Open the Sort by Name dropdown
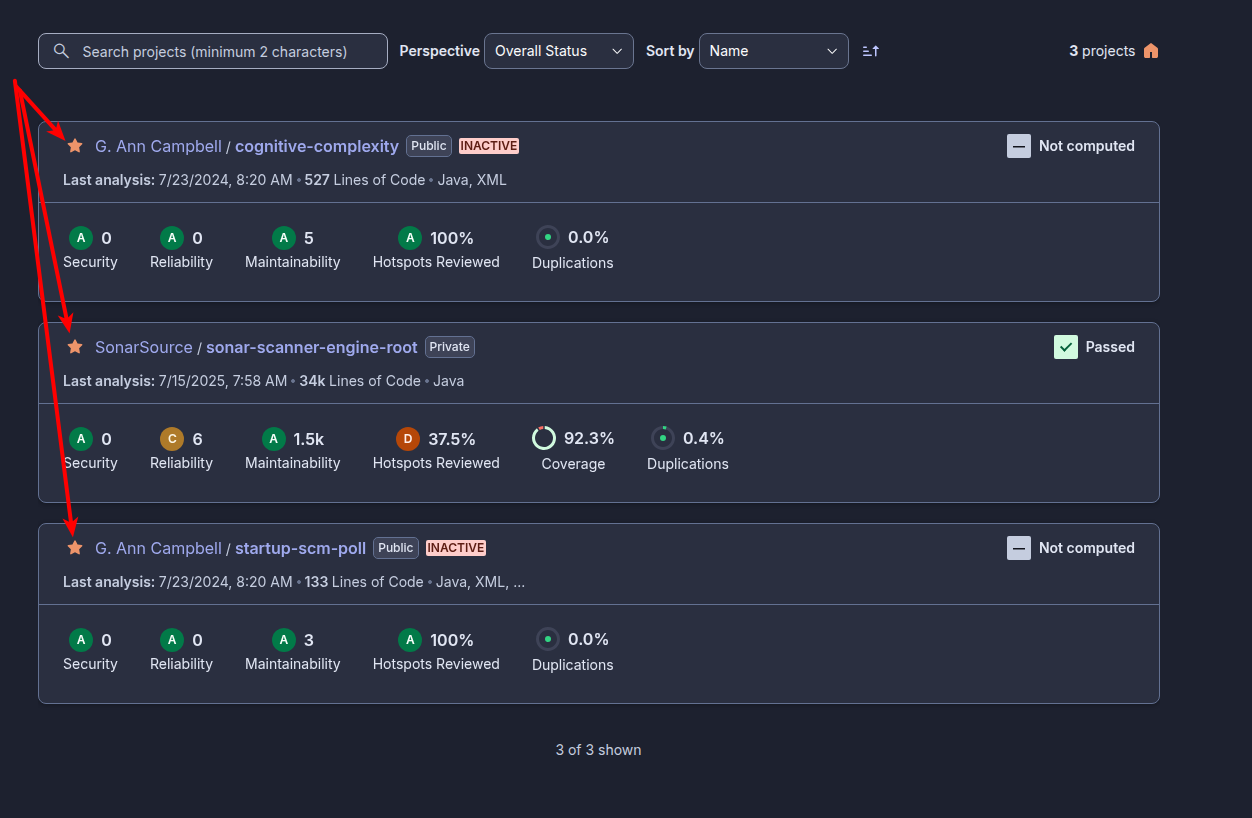The height and width of the screenshot is (818, 1252). (774, 51)
